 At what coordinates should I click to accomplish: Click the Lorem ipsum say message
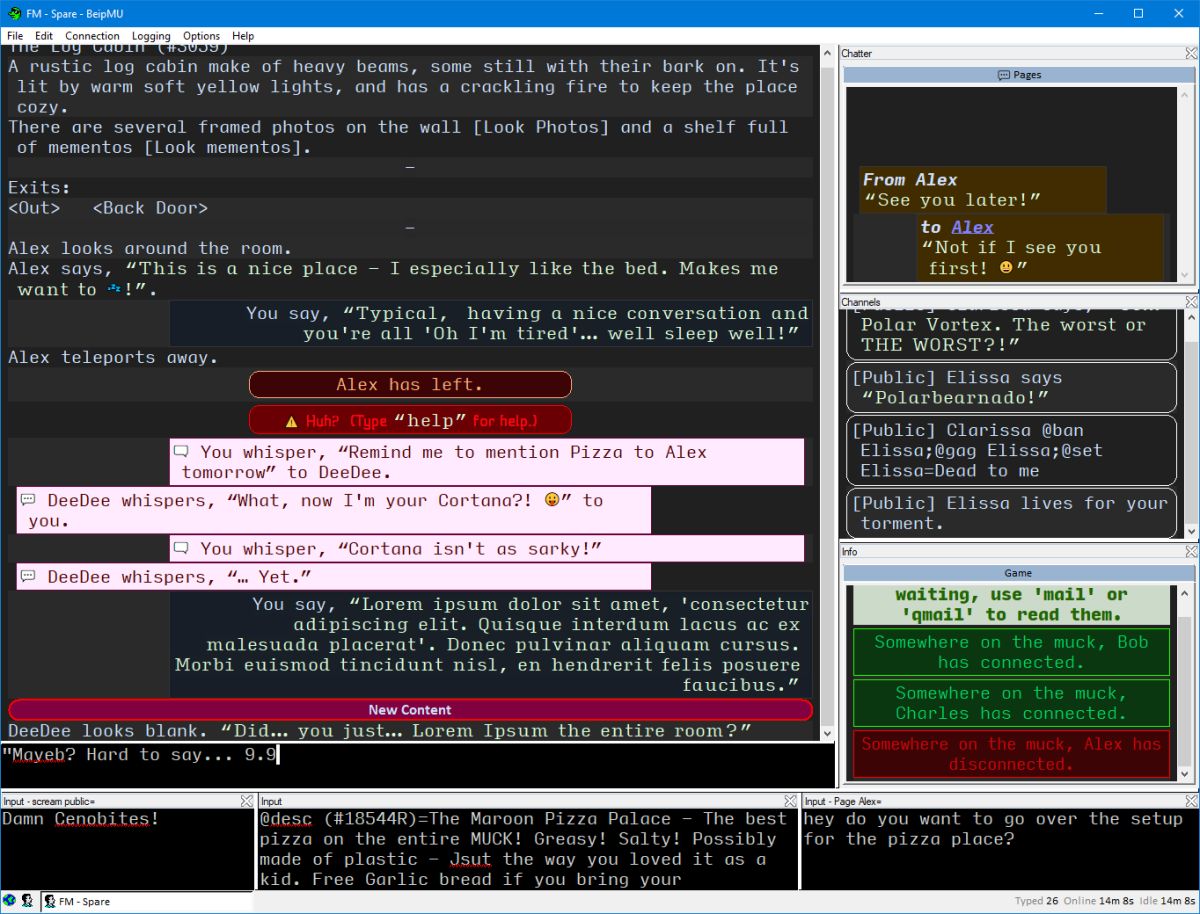click(x=490, y=644)
